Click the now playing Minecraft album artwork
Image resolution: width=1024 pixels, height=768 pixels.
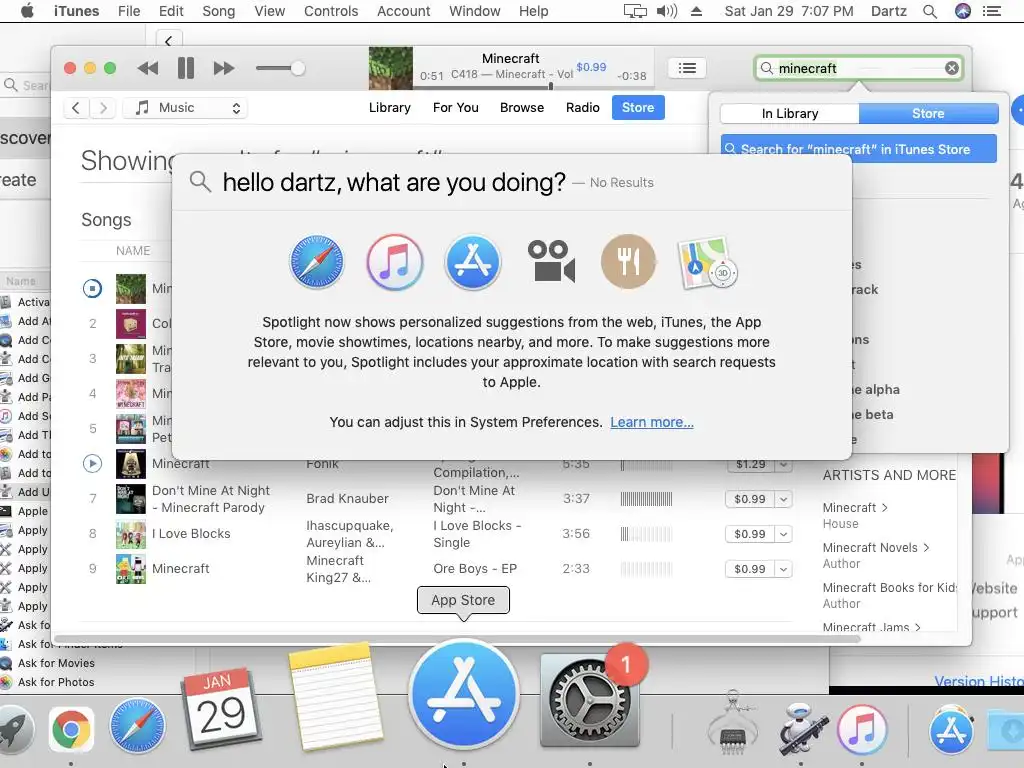coord(391,68)
